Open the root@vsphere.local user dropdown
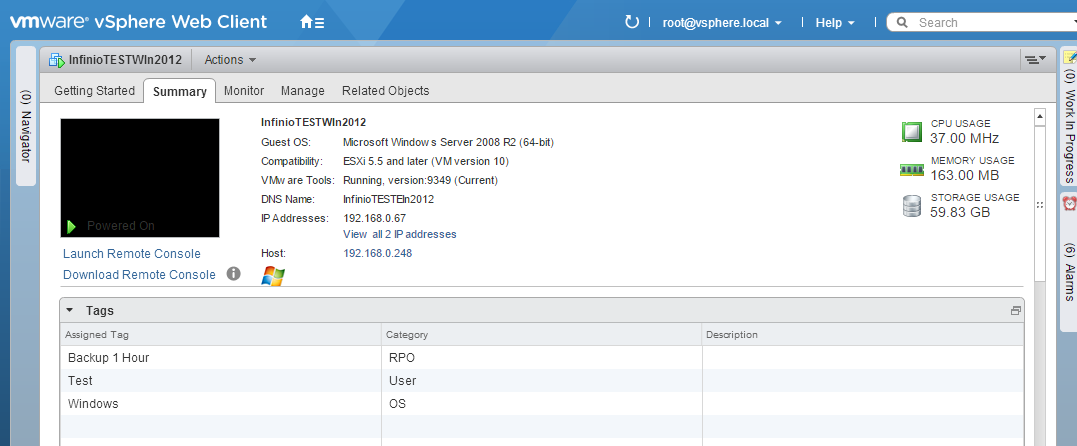Viewport: 1077px width, 446px height. 722,23
